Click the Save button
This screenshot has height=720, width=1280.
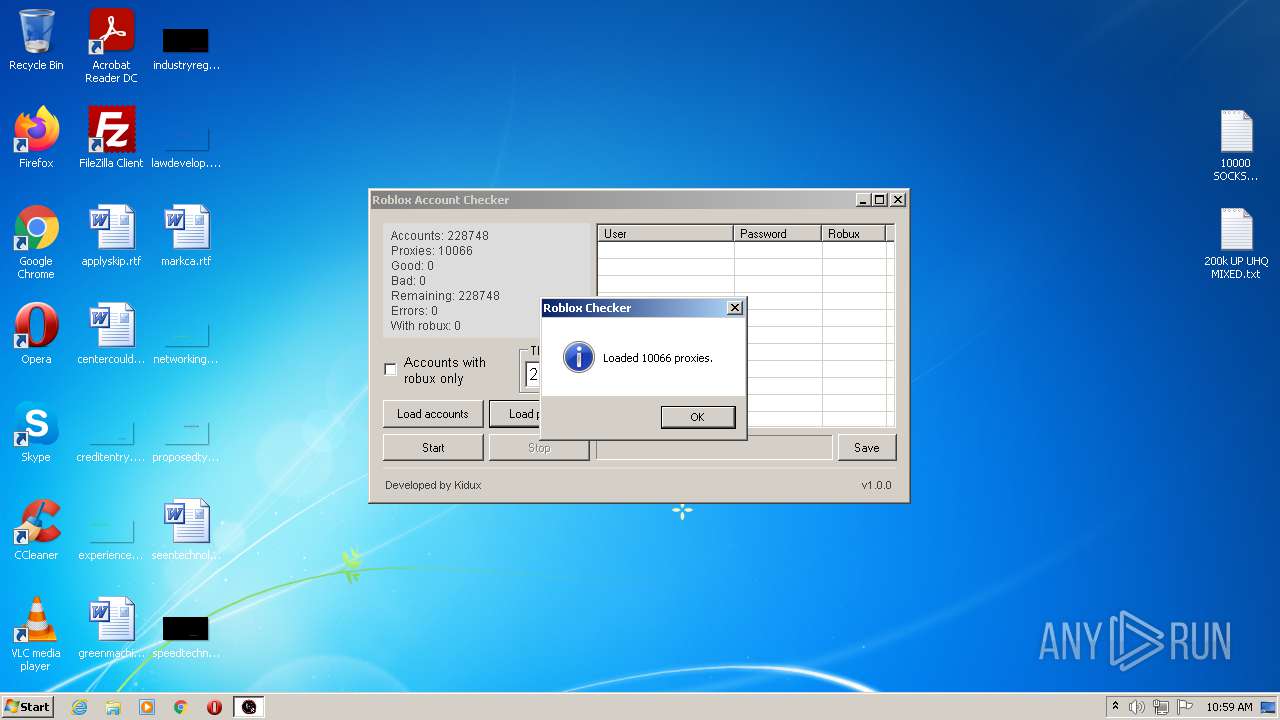867,448
